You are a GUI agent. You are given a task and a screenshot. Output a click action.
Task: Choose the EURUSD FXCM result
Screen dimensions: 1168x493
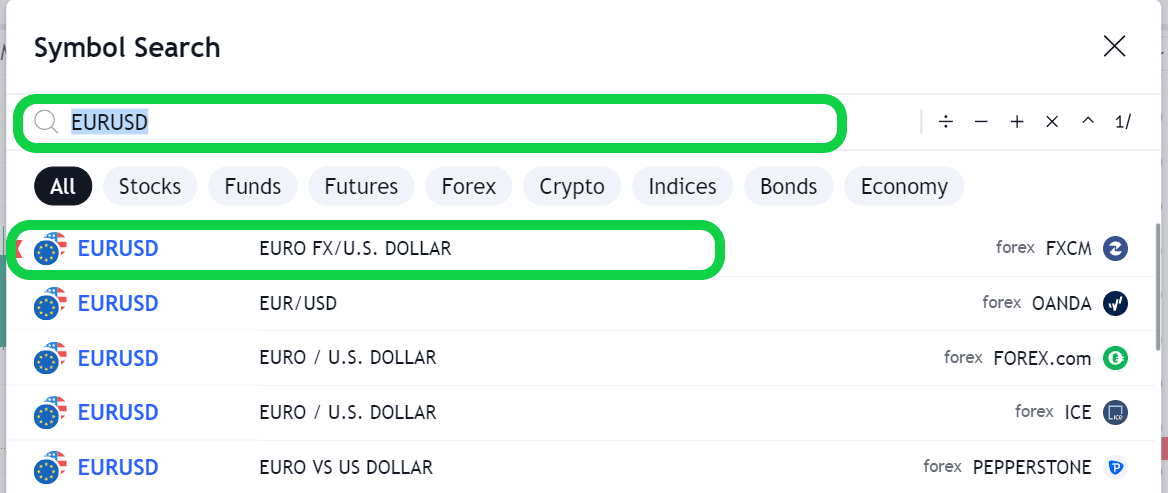(x=355, y=249)
